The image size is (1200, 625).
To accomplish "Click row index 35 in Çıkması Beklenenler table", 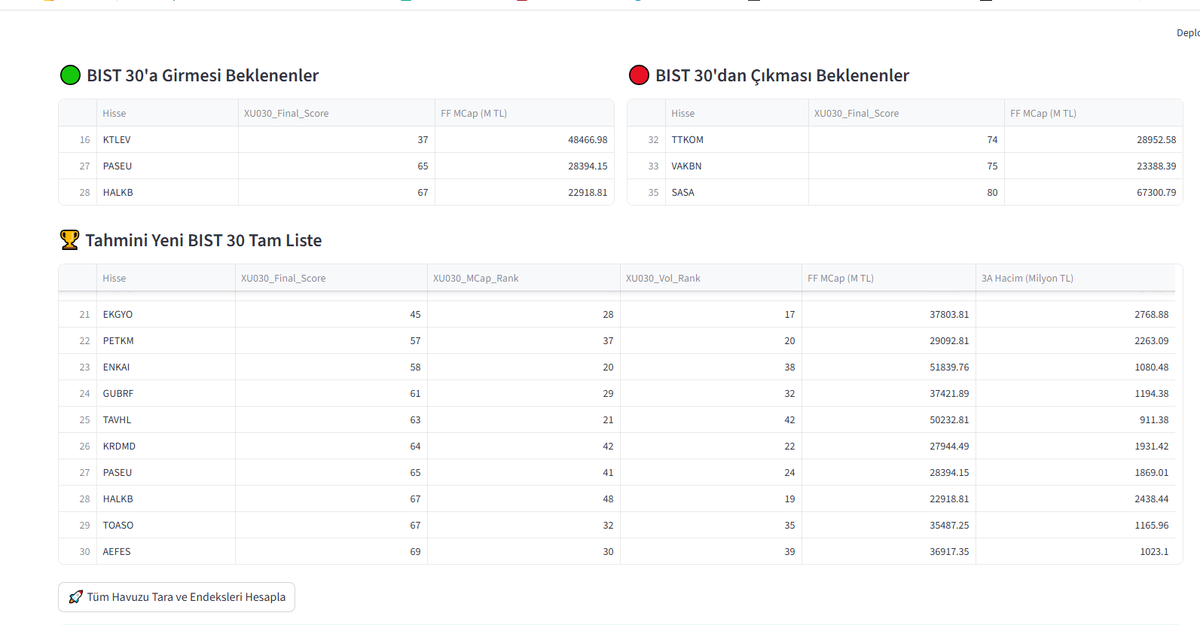I will coord(646,192).
